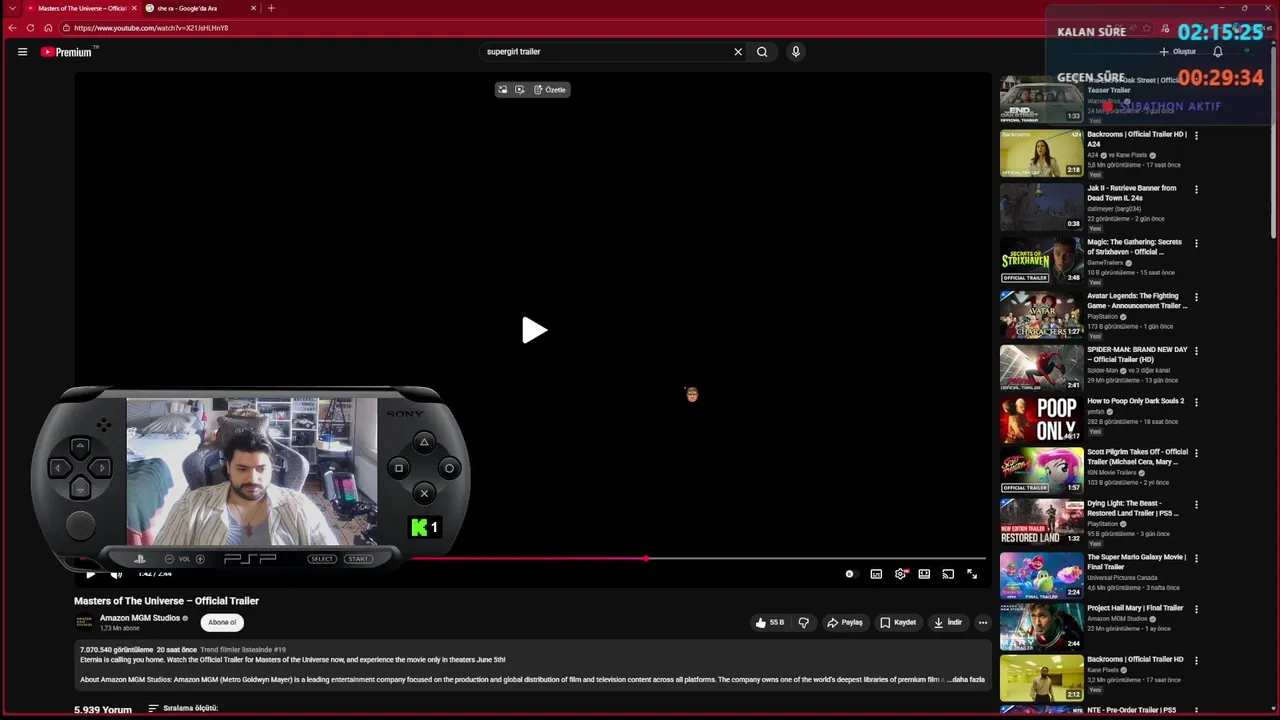Open options for Avatar Legends video
The width and height of the screenshot is (1280, 720).
coord(1196,298)
